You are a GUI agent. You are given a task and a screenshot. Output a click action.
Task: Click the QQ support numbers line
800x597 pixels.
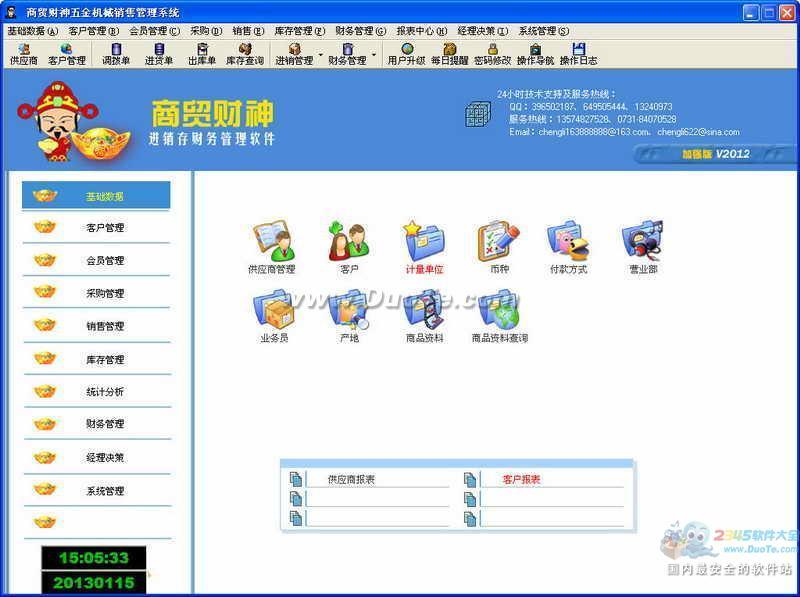pyautogui.click(x=590, y=107)
